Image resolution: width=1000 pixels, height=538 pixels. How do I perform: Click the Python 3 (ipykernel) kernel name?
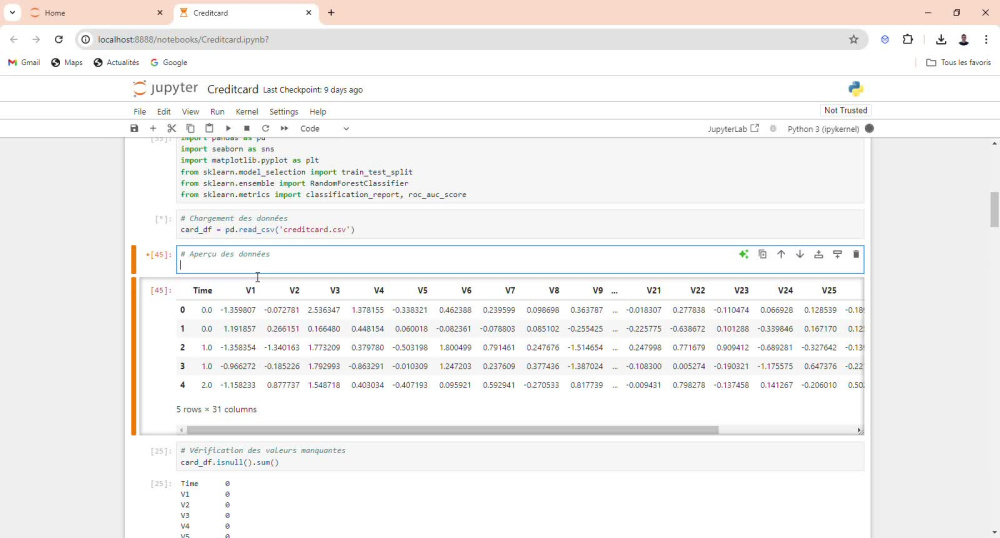[x=823, y=129]
